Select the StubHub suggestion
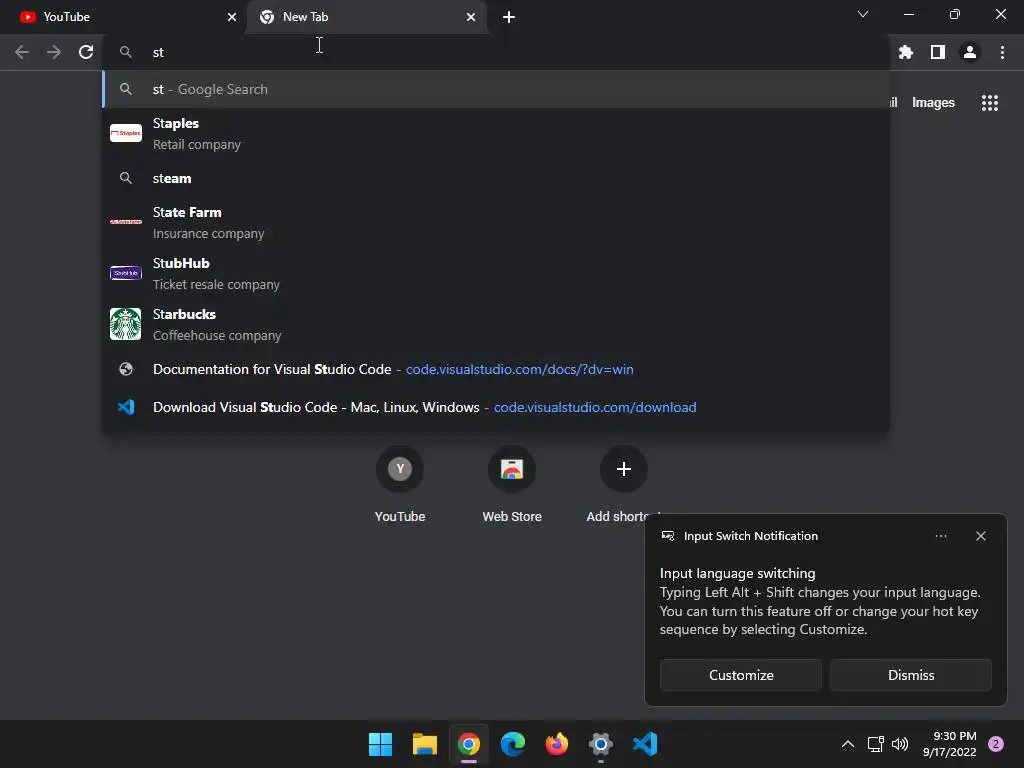Viewport: 1024px width, 768px height. 496,274
